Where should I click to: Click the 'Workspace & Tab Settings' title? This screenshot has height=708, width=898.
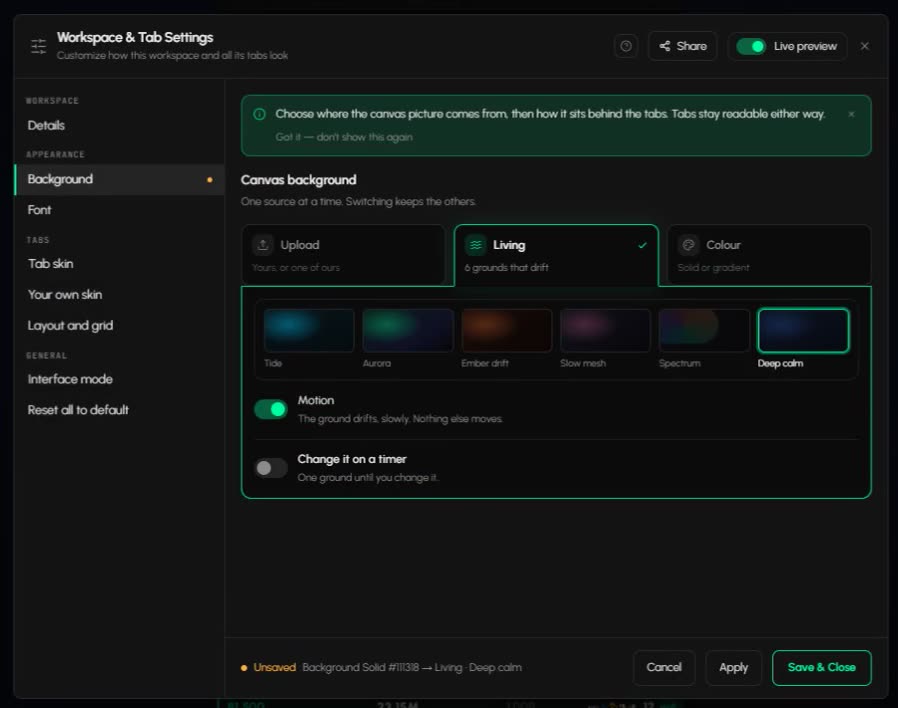point(135,37)
